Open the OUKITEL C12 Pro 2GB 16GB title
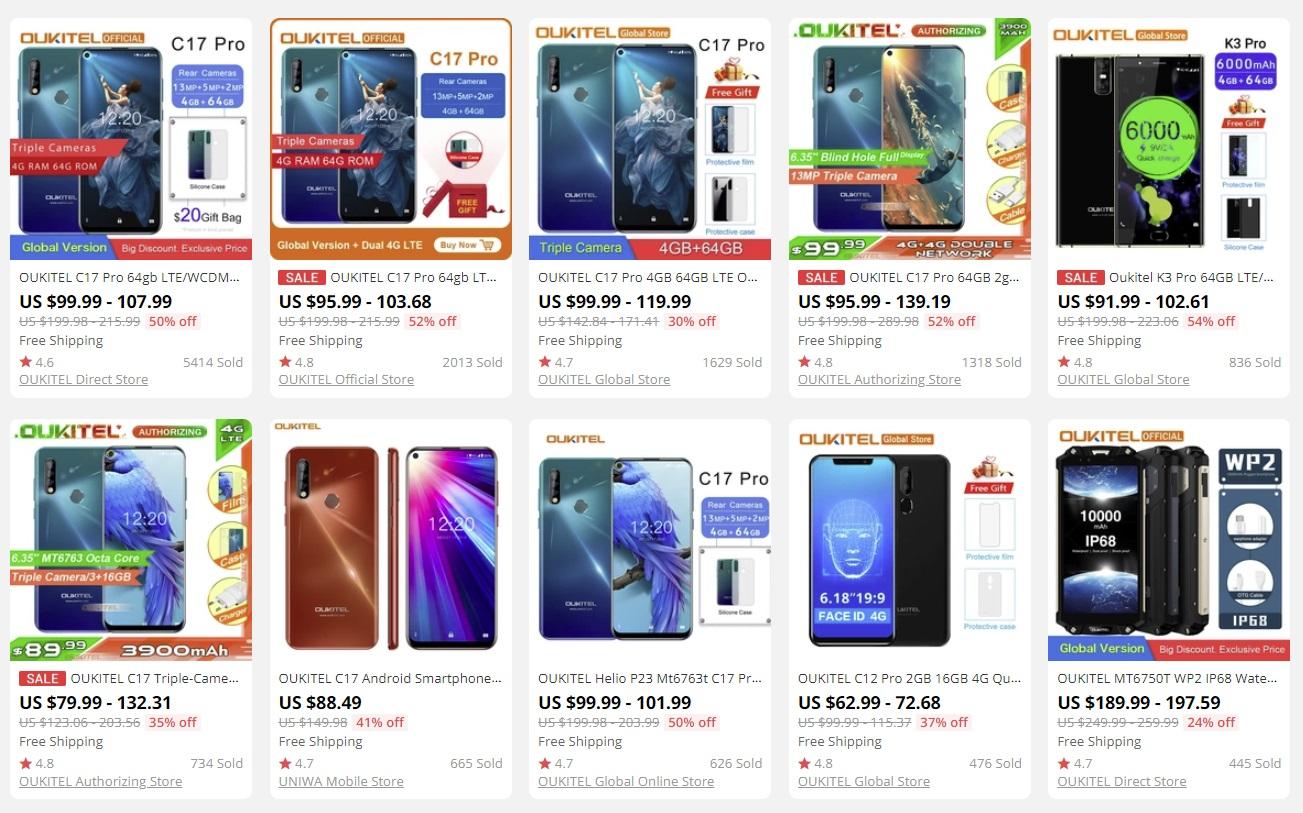This screenshot has height=813, width=1303. click(909, 679)
